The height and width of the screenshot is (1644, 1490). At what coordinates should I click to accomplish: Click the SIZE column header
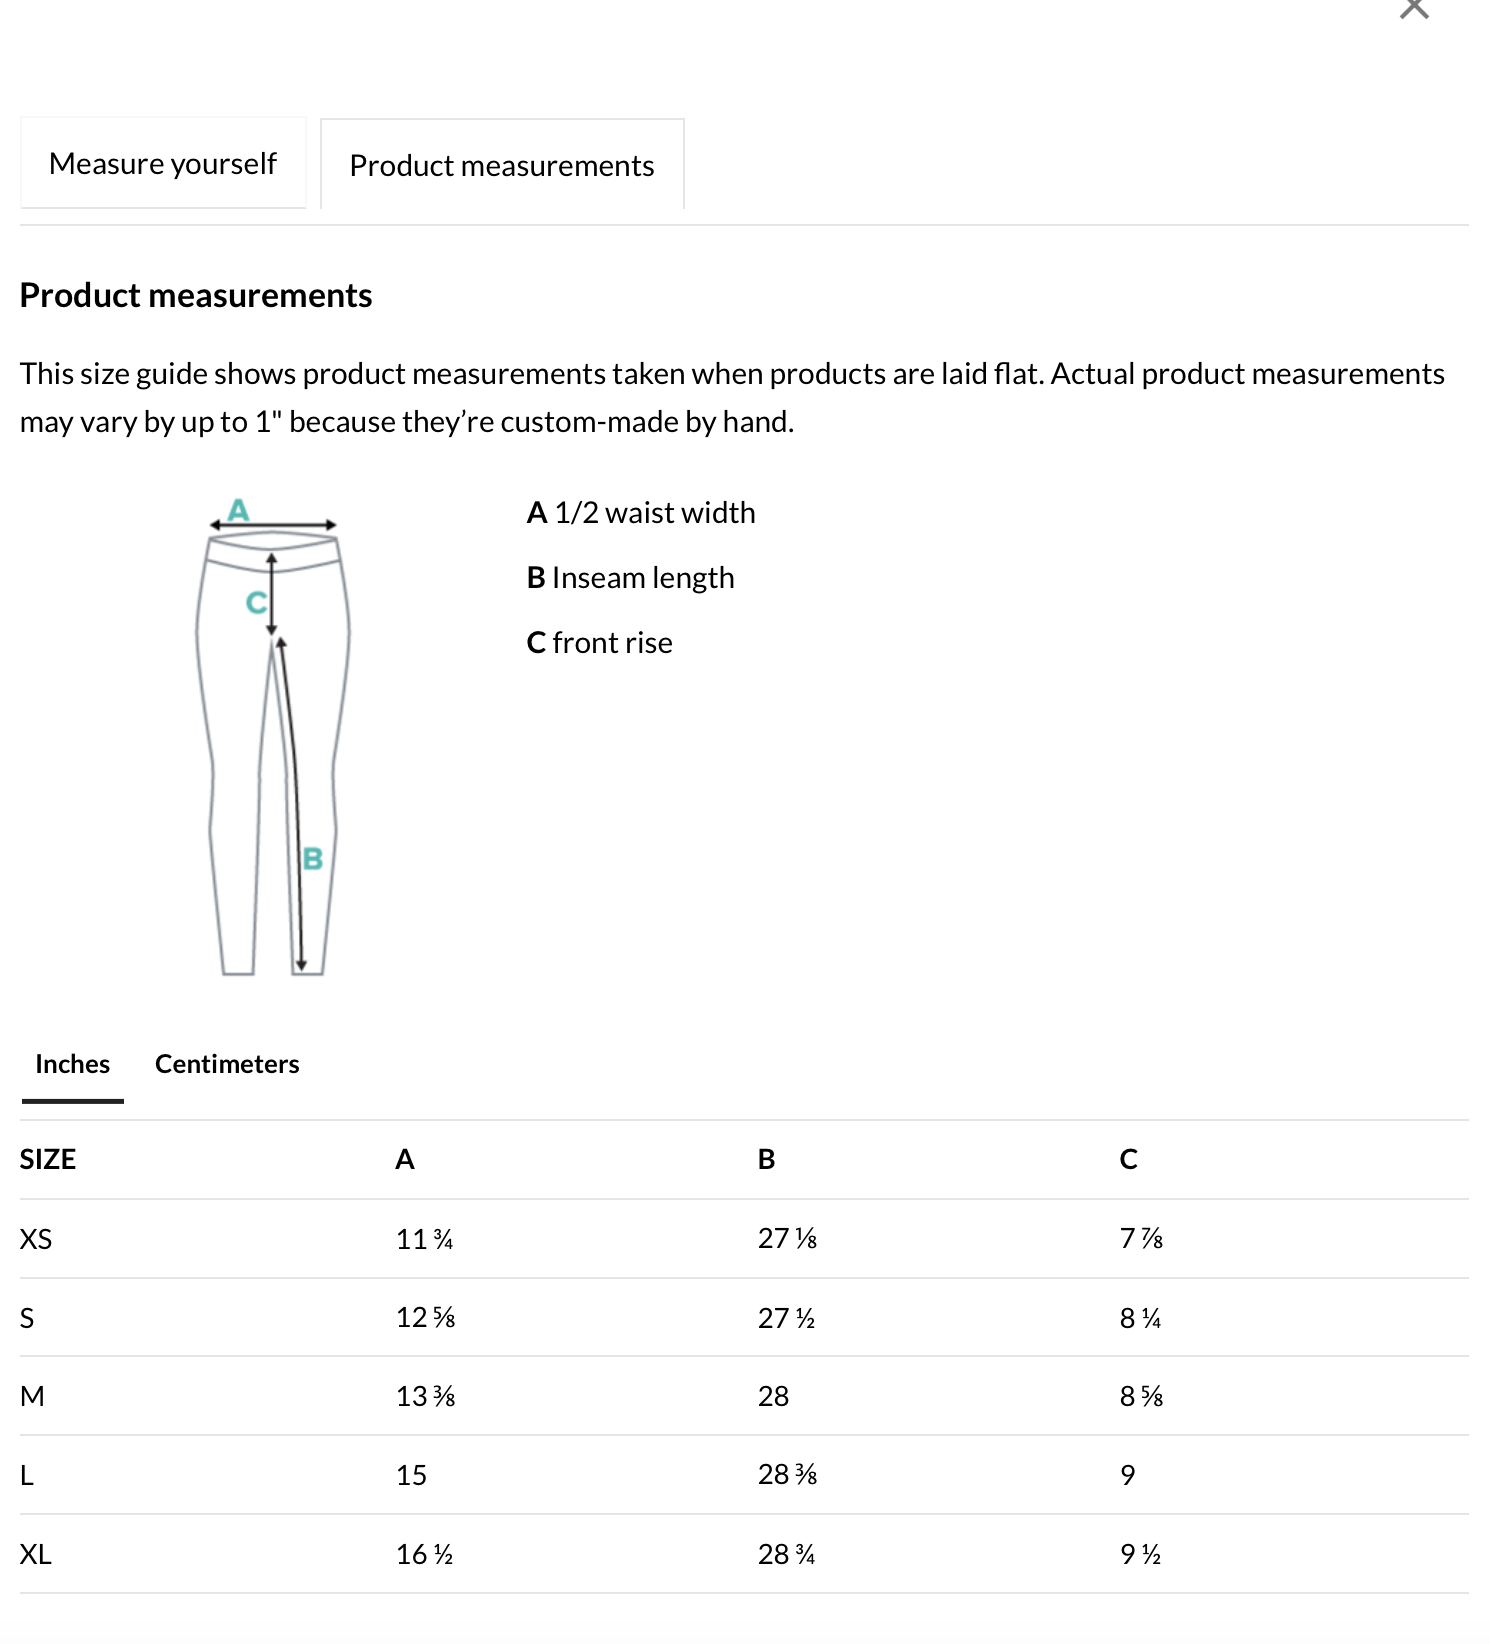[48, 1160]
